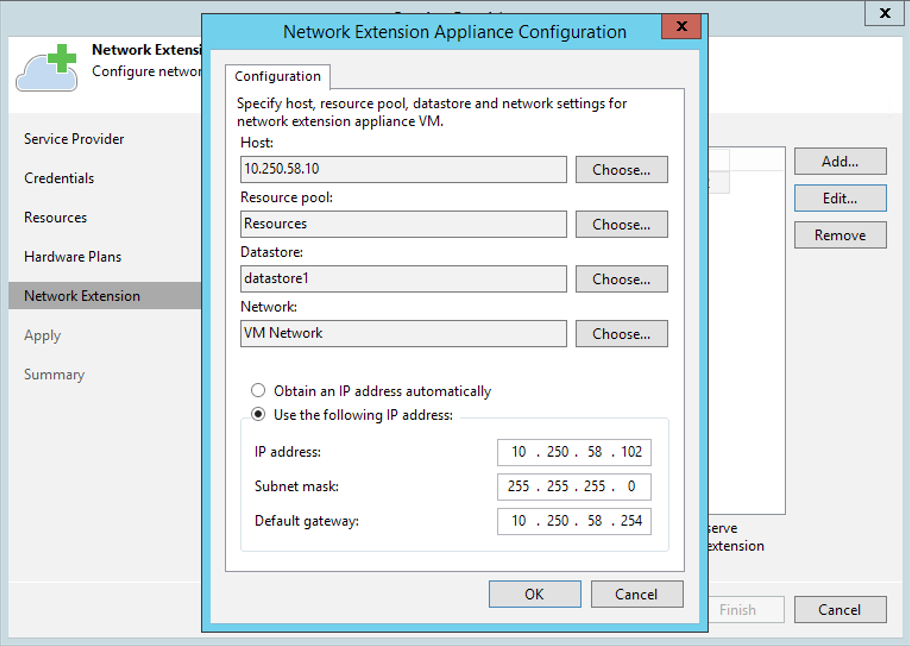Cancel the appliance configuration dialog
Screen dimensions: 910x646
pyautogui.click(x=637, y=594)
